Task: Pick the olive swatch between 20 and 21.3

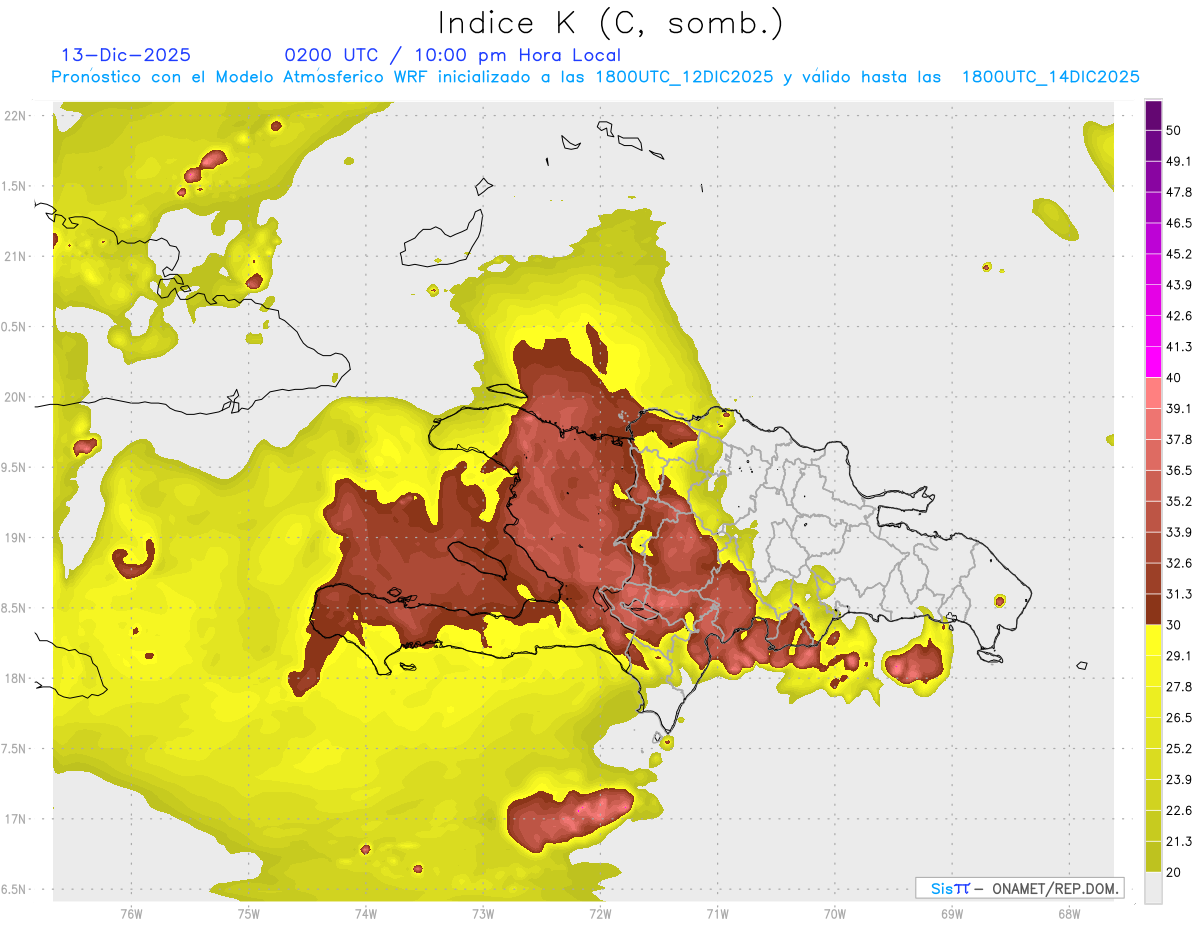Action: pos(1154,857)
